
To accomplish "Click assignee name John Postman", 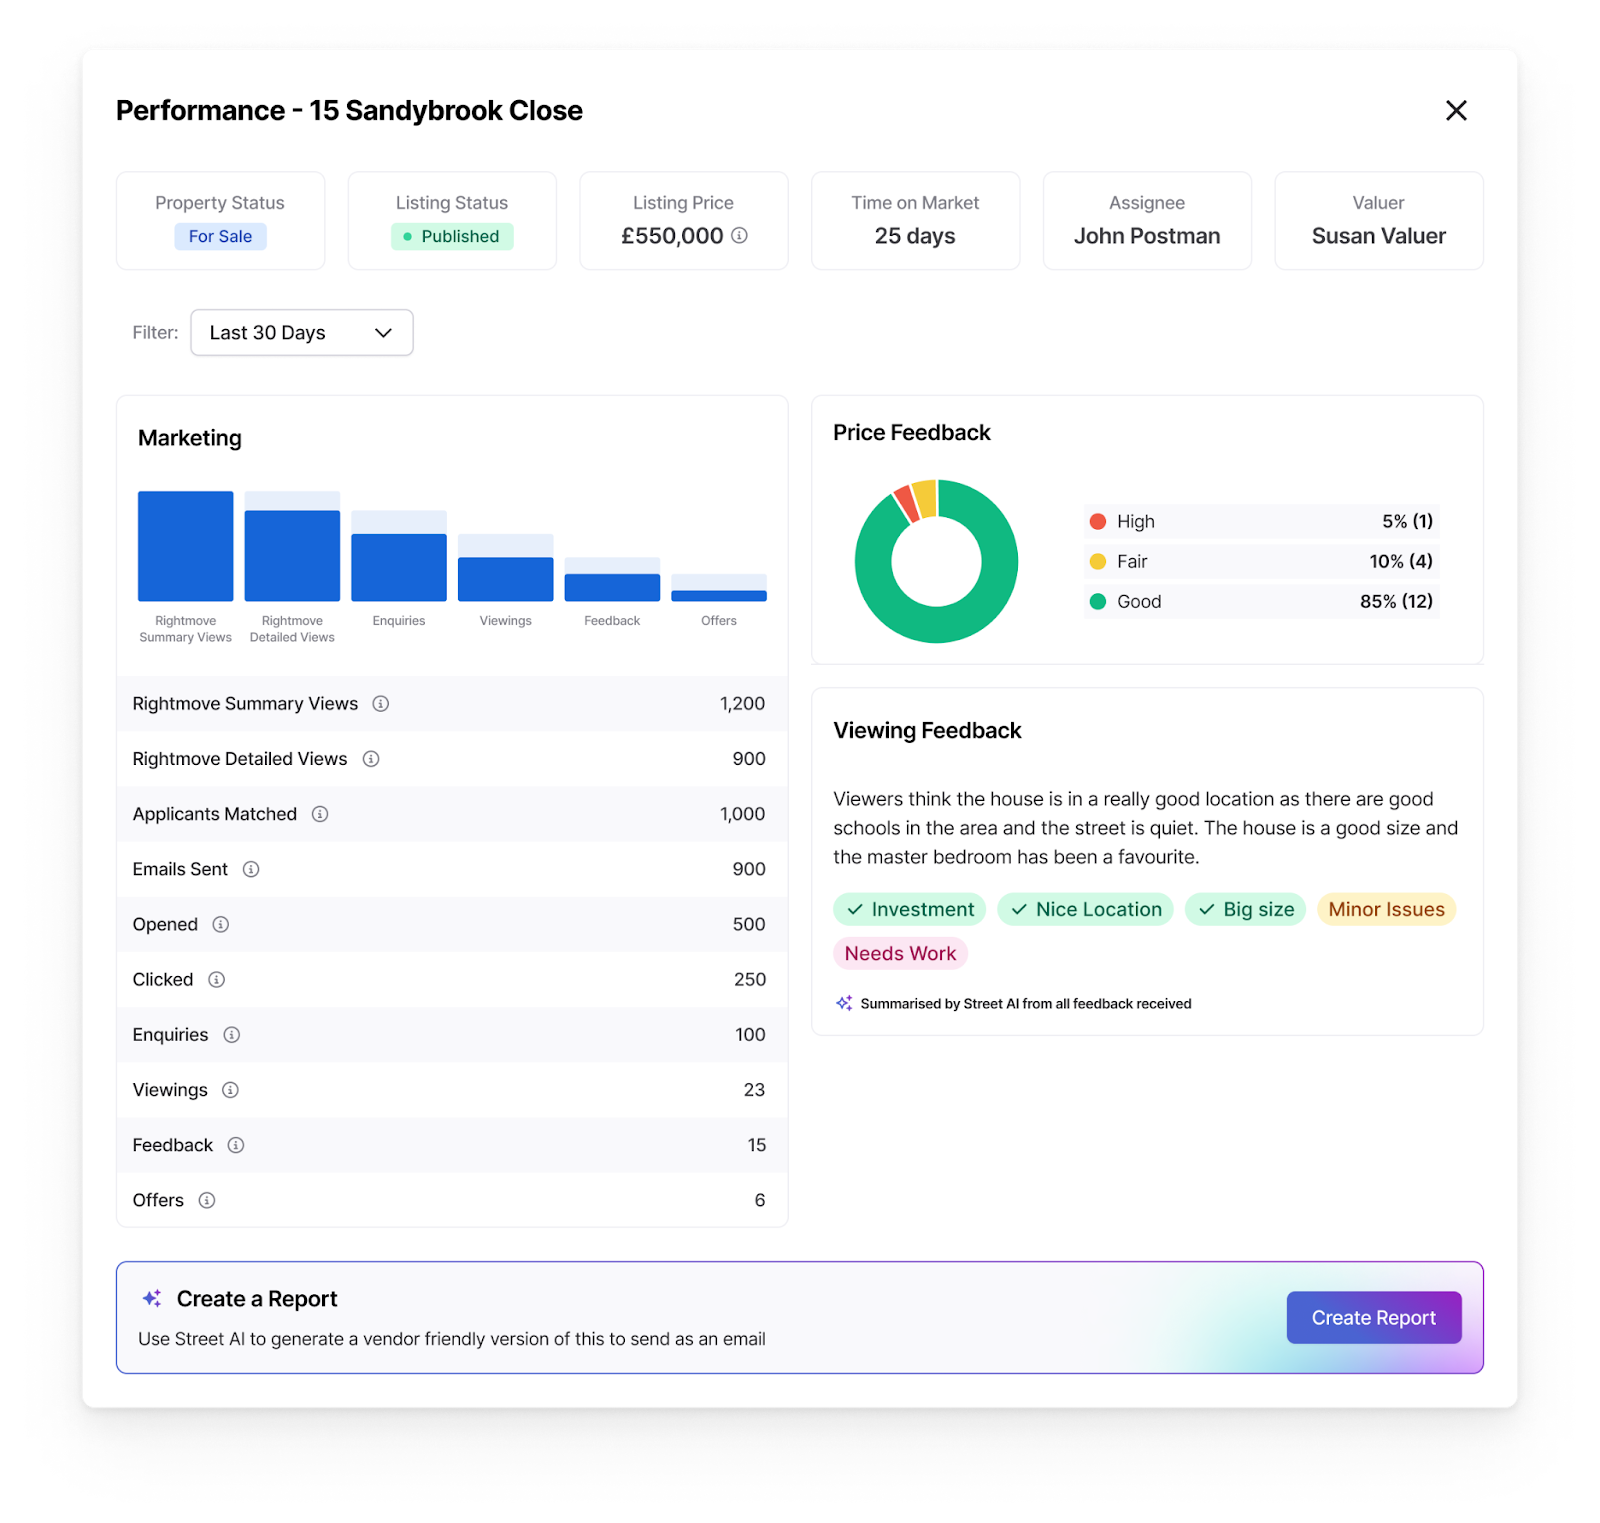I will (x=1147, y=236).
